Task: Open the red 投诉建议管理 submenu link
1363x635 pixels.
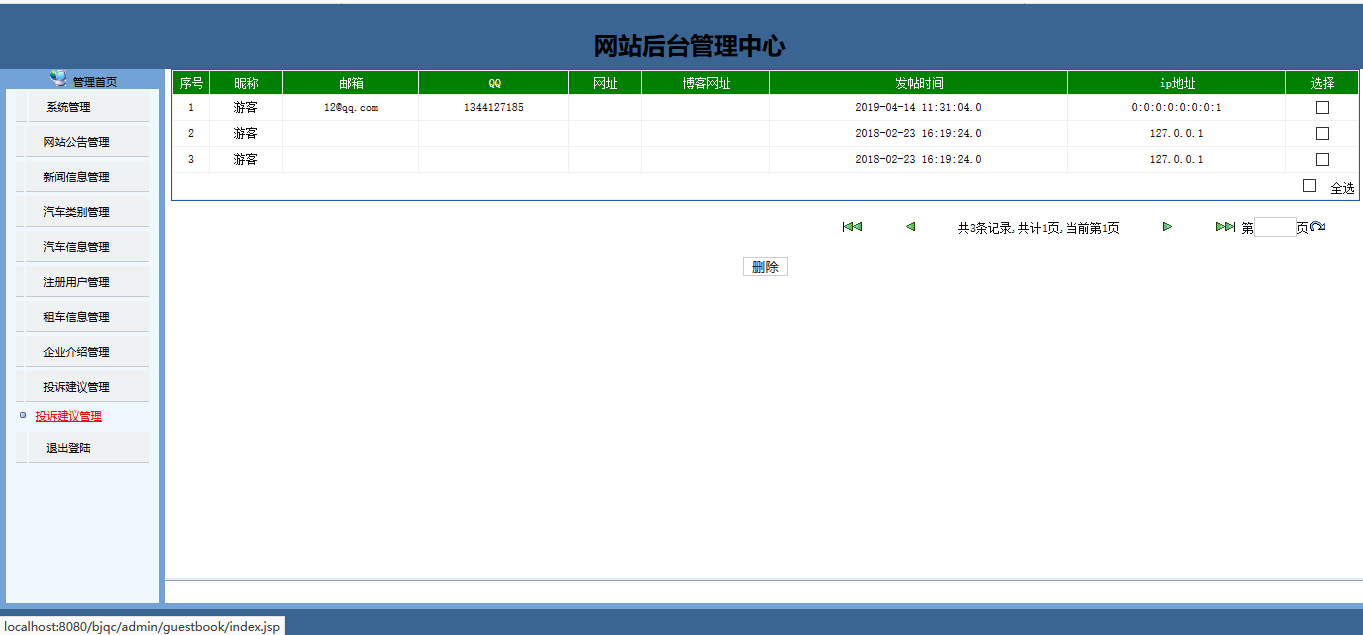Action: coord(68,416)
